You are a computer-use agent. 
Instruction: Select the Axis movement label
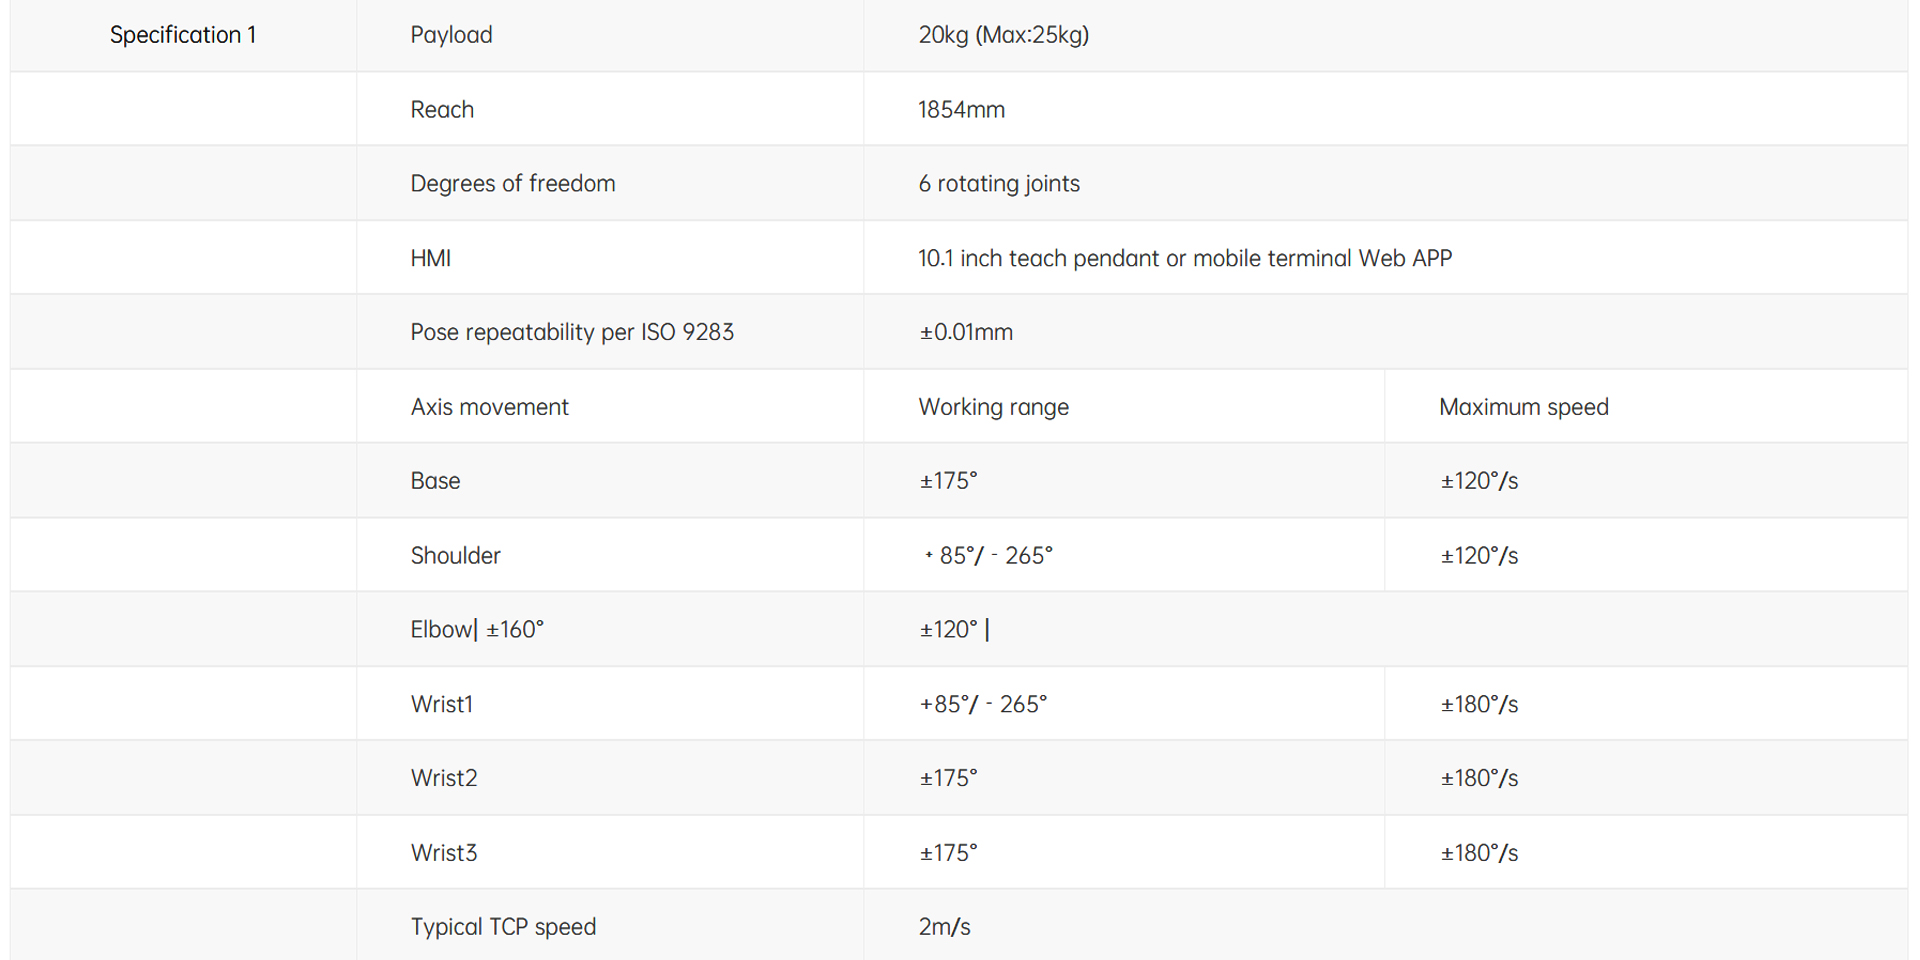(x=489, y=407)
